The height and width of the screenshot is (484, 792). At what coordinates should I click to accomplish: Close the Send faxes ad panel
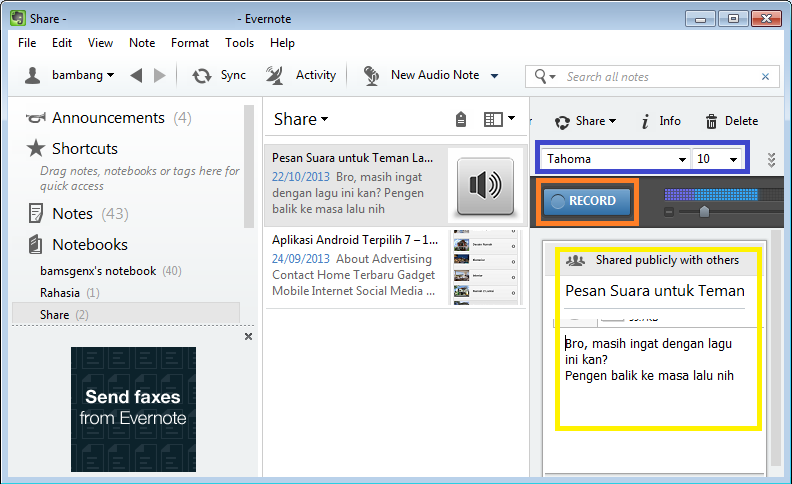pos(248,336)
